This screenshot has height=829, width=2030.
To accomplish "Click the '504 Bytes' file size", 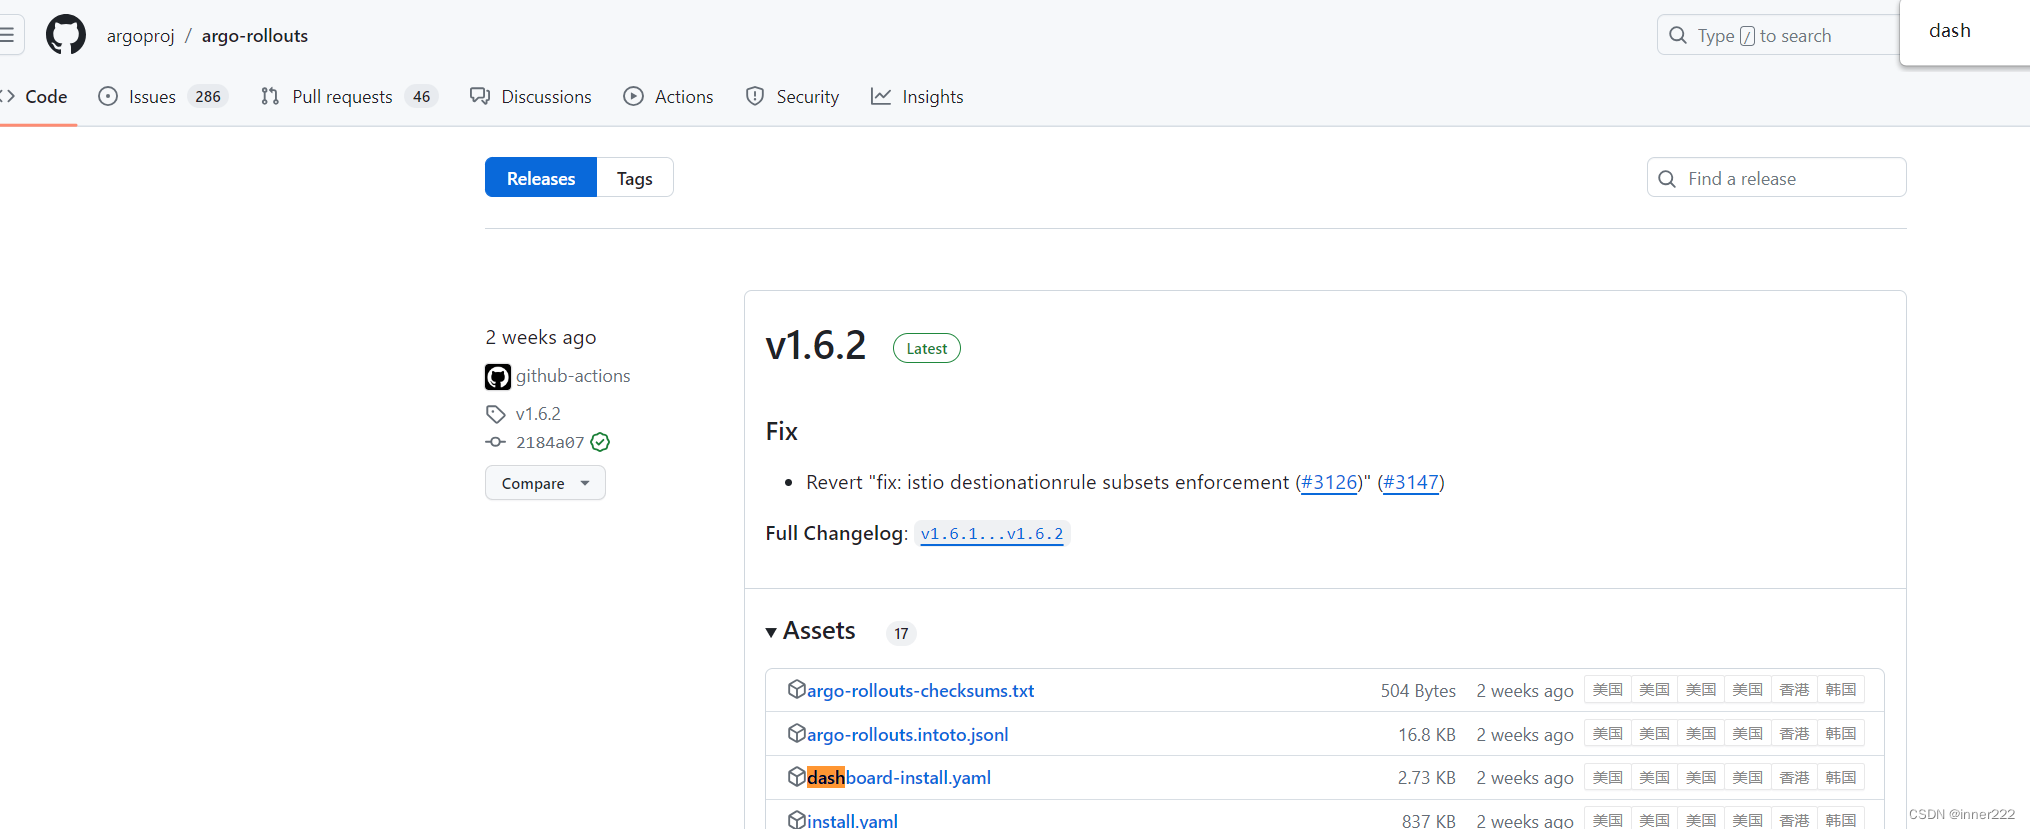I will 1418,690.
